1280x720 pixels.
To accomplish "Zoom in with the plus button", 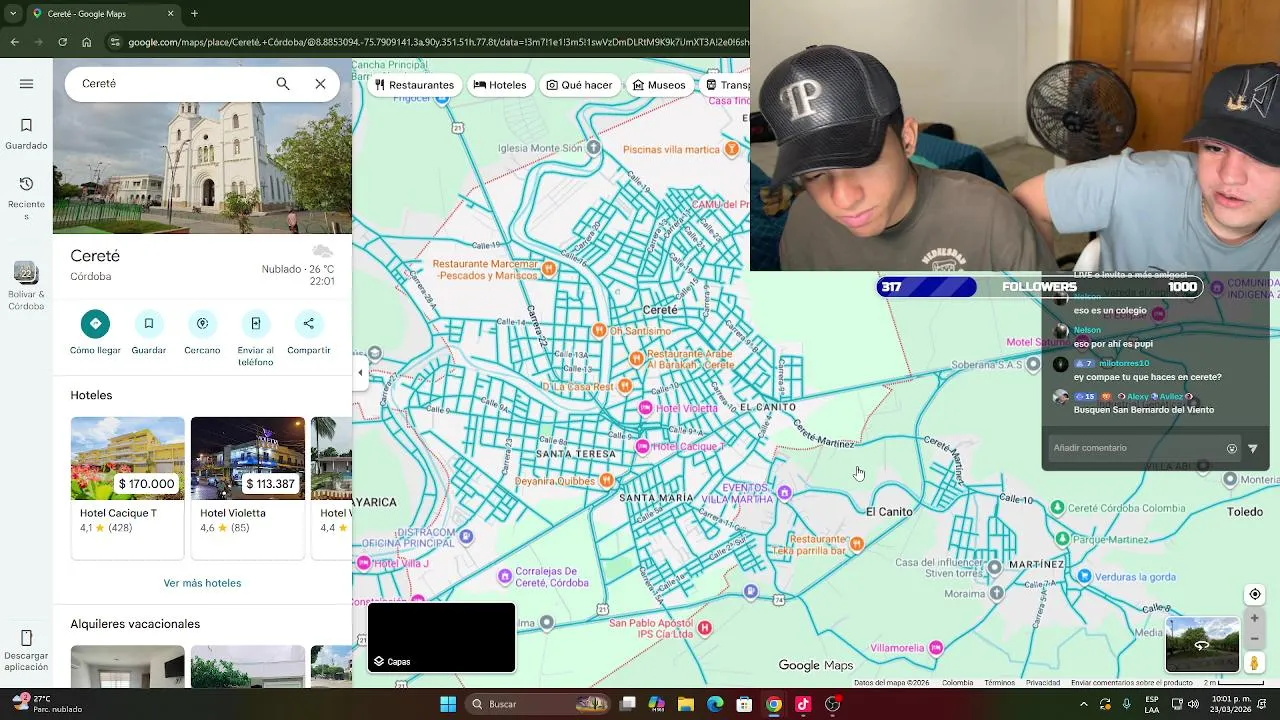I will tap(1255, 618).
